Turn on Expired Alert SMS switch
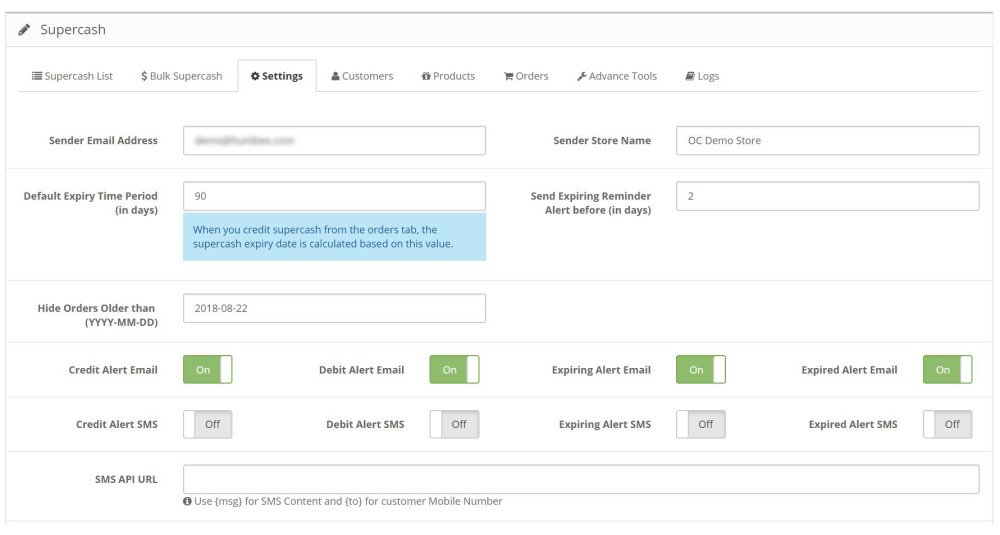 coord(948,424)
